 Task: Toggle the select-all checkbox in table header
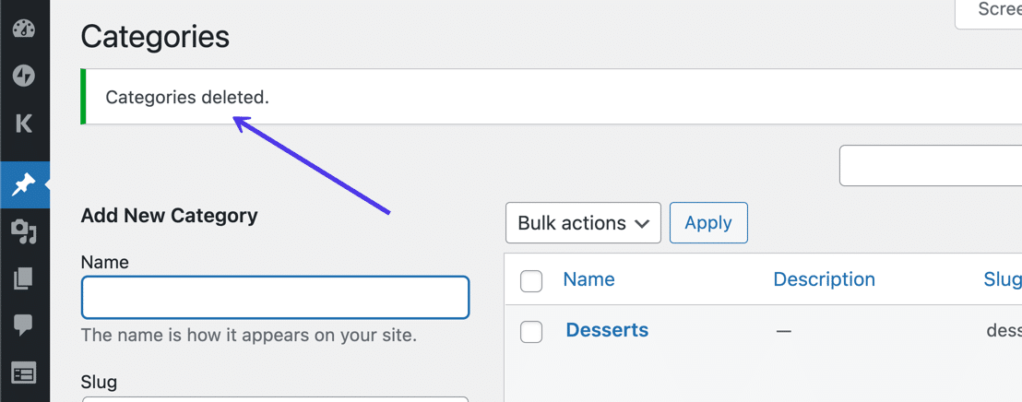[532, 281]
